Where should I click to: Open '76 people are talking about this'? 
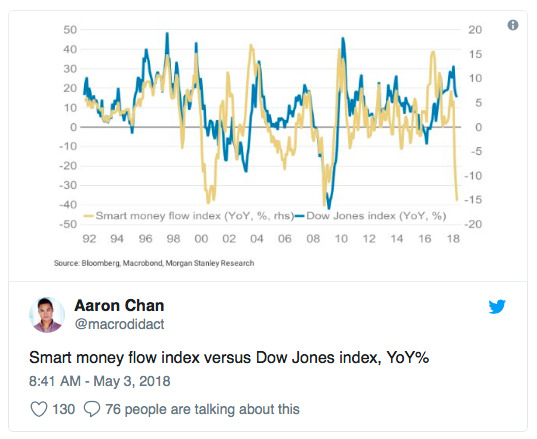point(202,409)
